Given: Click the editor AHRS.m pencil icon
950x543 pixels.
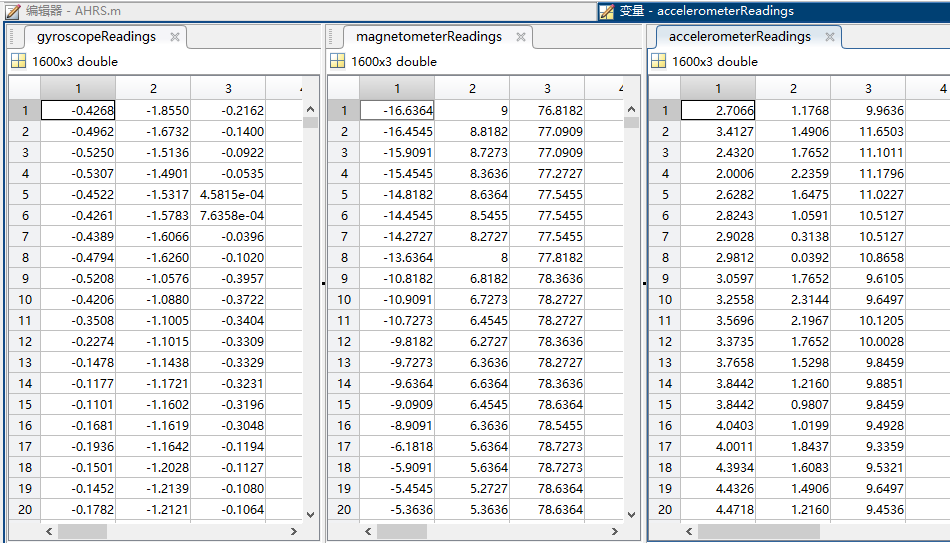Looking at the screenshot, I should (13, 11).
